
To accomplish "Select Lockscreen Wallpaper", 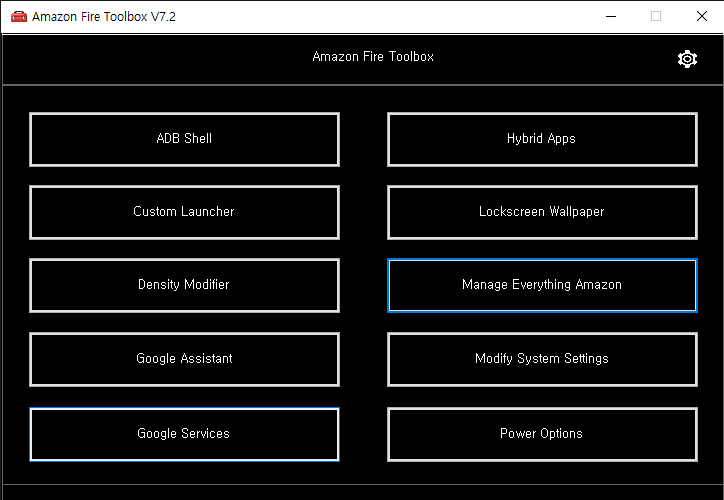I will tap(542, 212).
